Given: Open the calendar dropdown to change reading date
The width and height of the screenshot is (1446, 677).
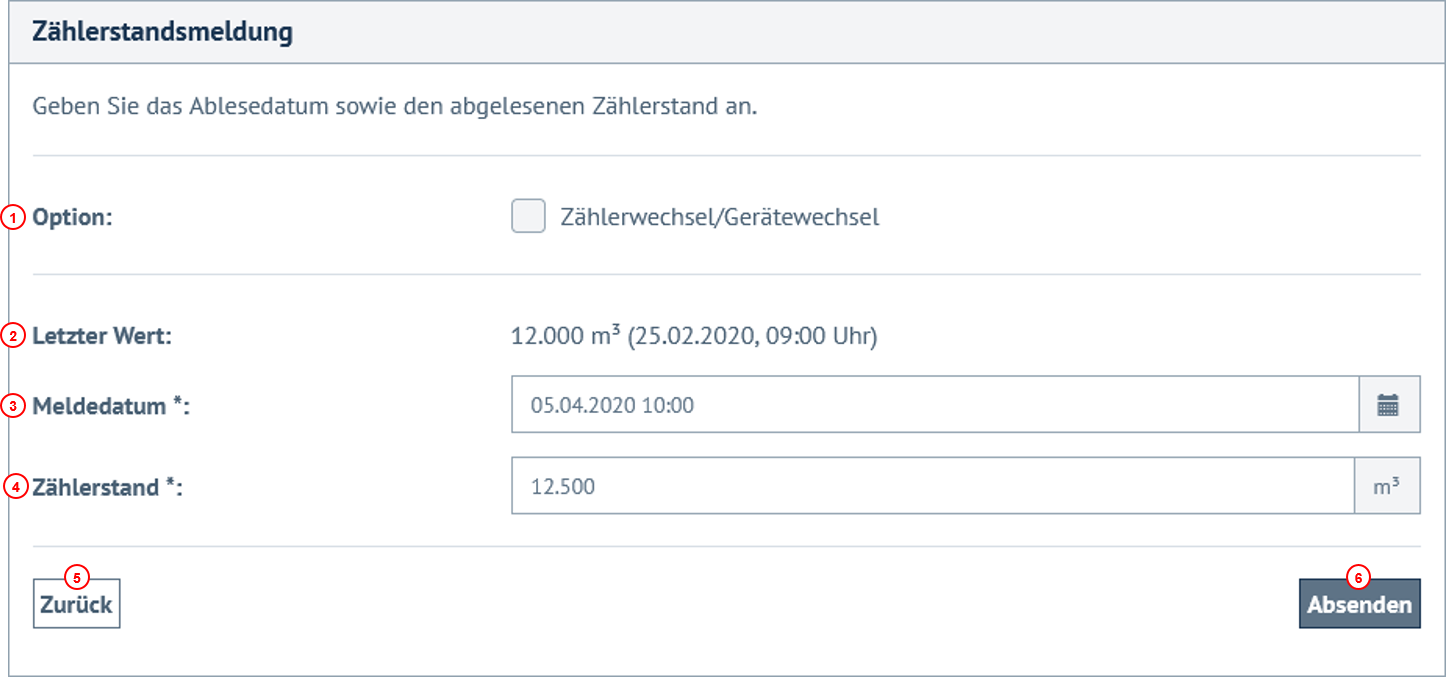Looking at the screenshot, I should [x=1389, y=404].
